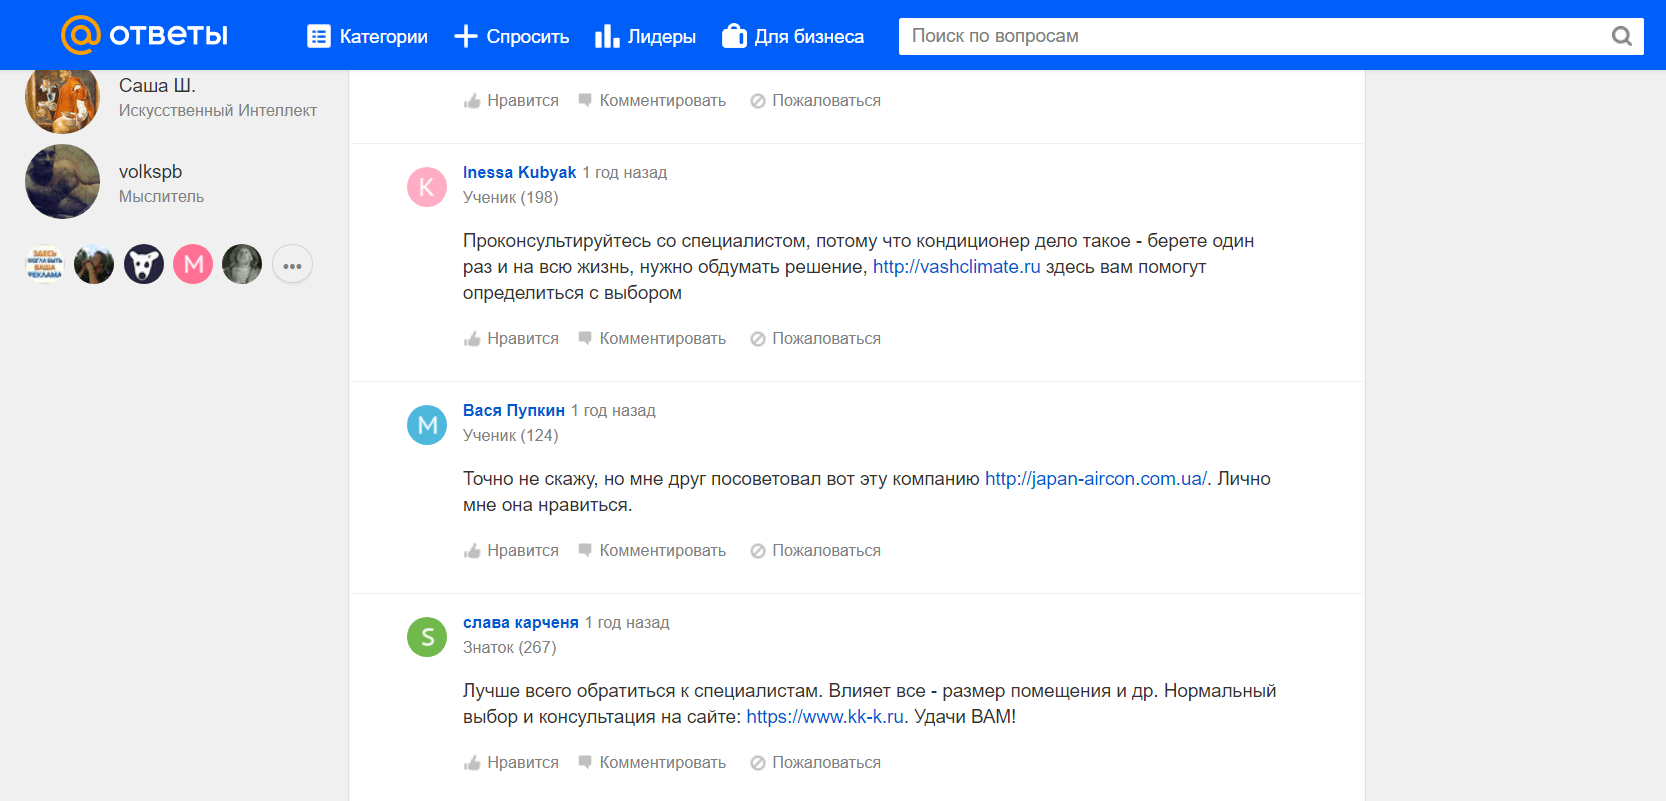This screenshot has height=801, width=1666.
Task: Show more users via three-dots button
Action: point(292,265)
